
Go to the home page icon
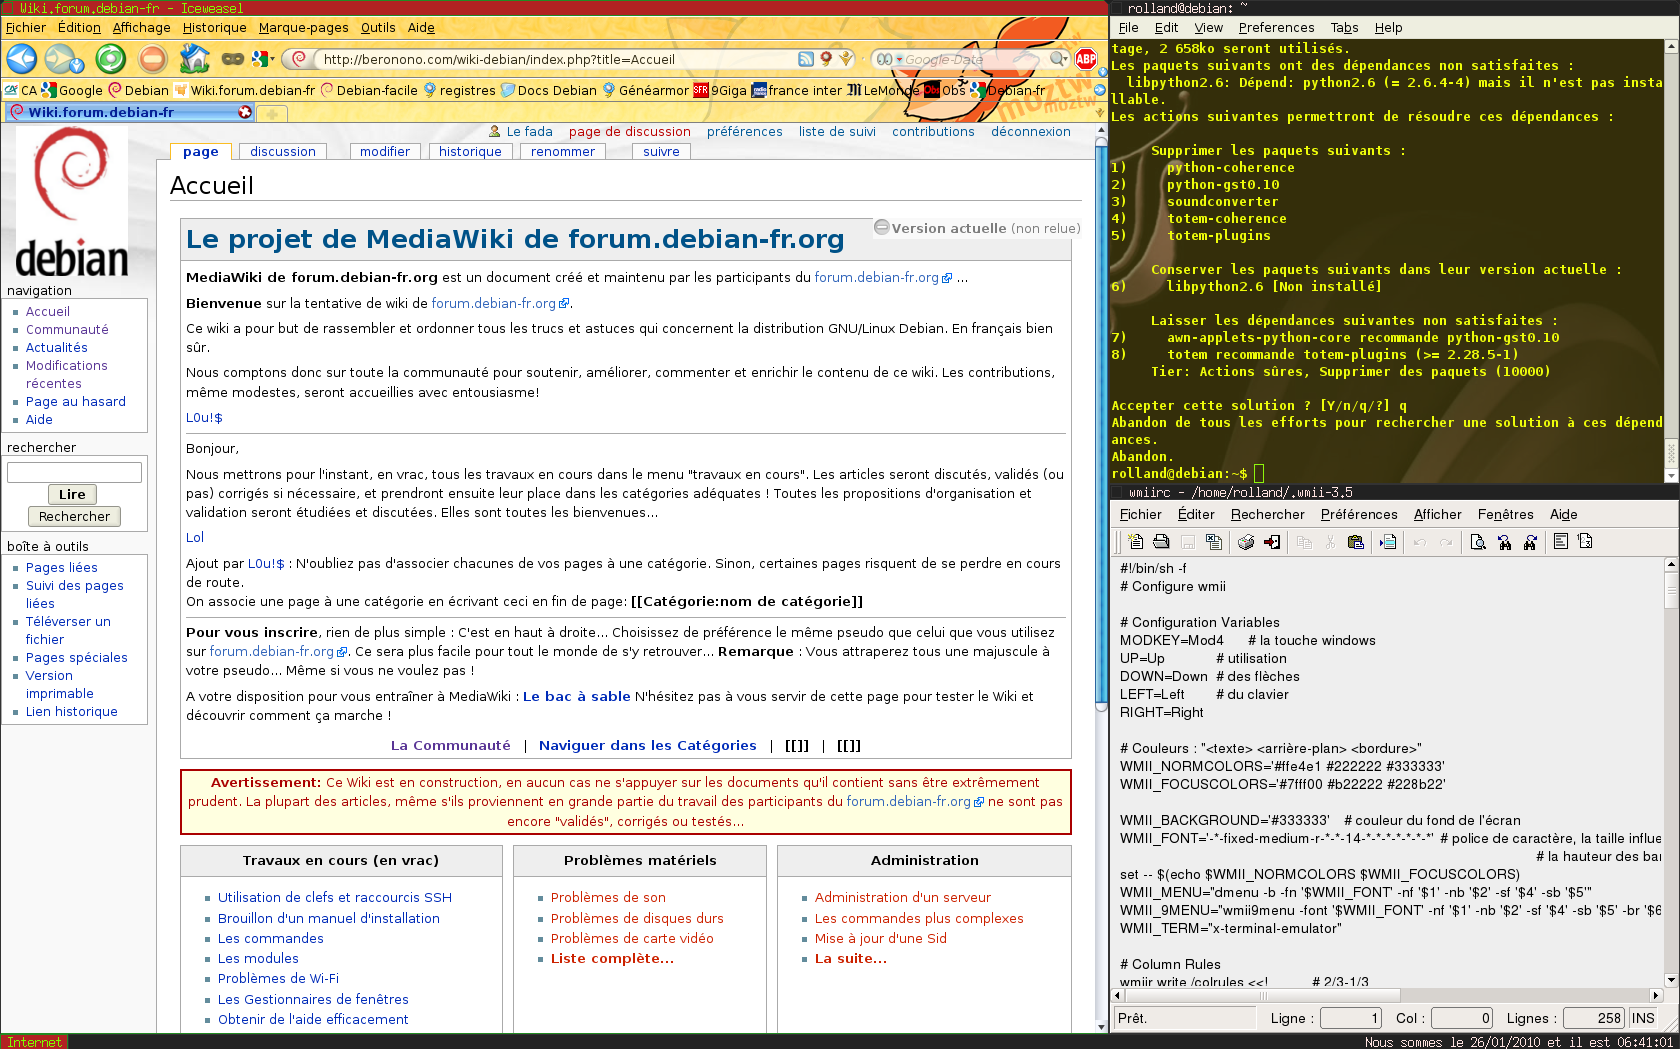[194, 59]
